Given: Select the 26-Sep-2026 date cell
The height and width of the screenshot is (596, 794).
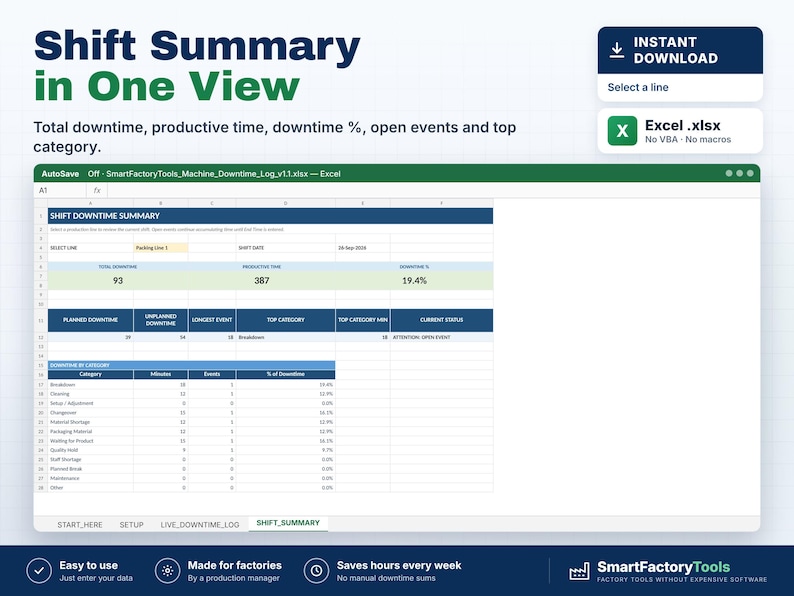Looking at the screenshot, I should pyautogui.click(x=363, y=248).
